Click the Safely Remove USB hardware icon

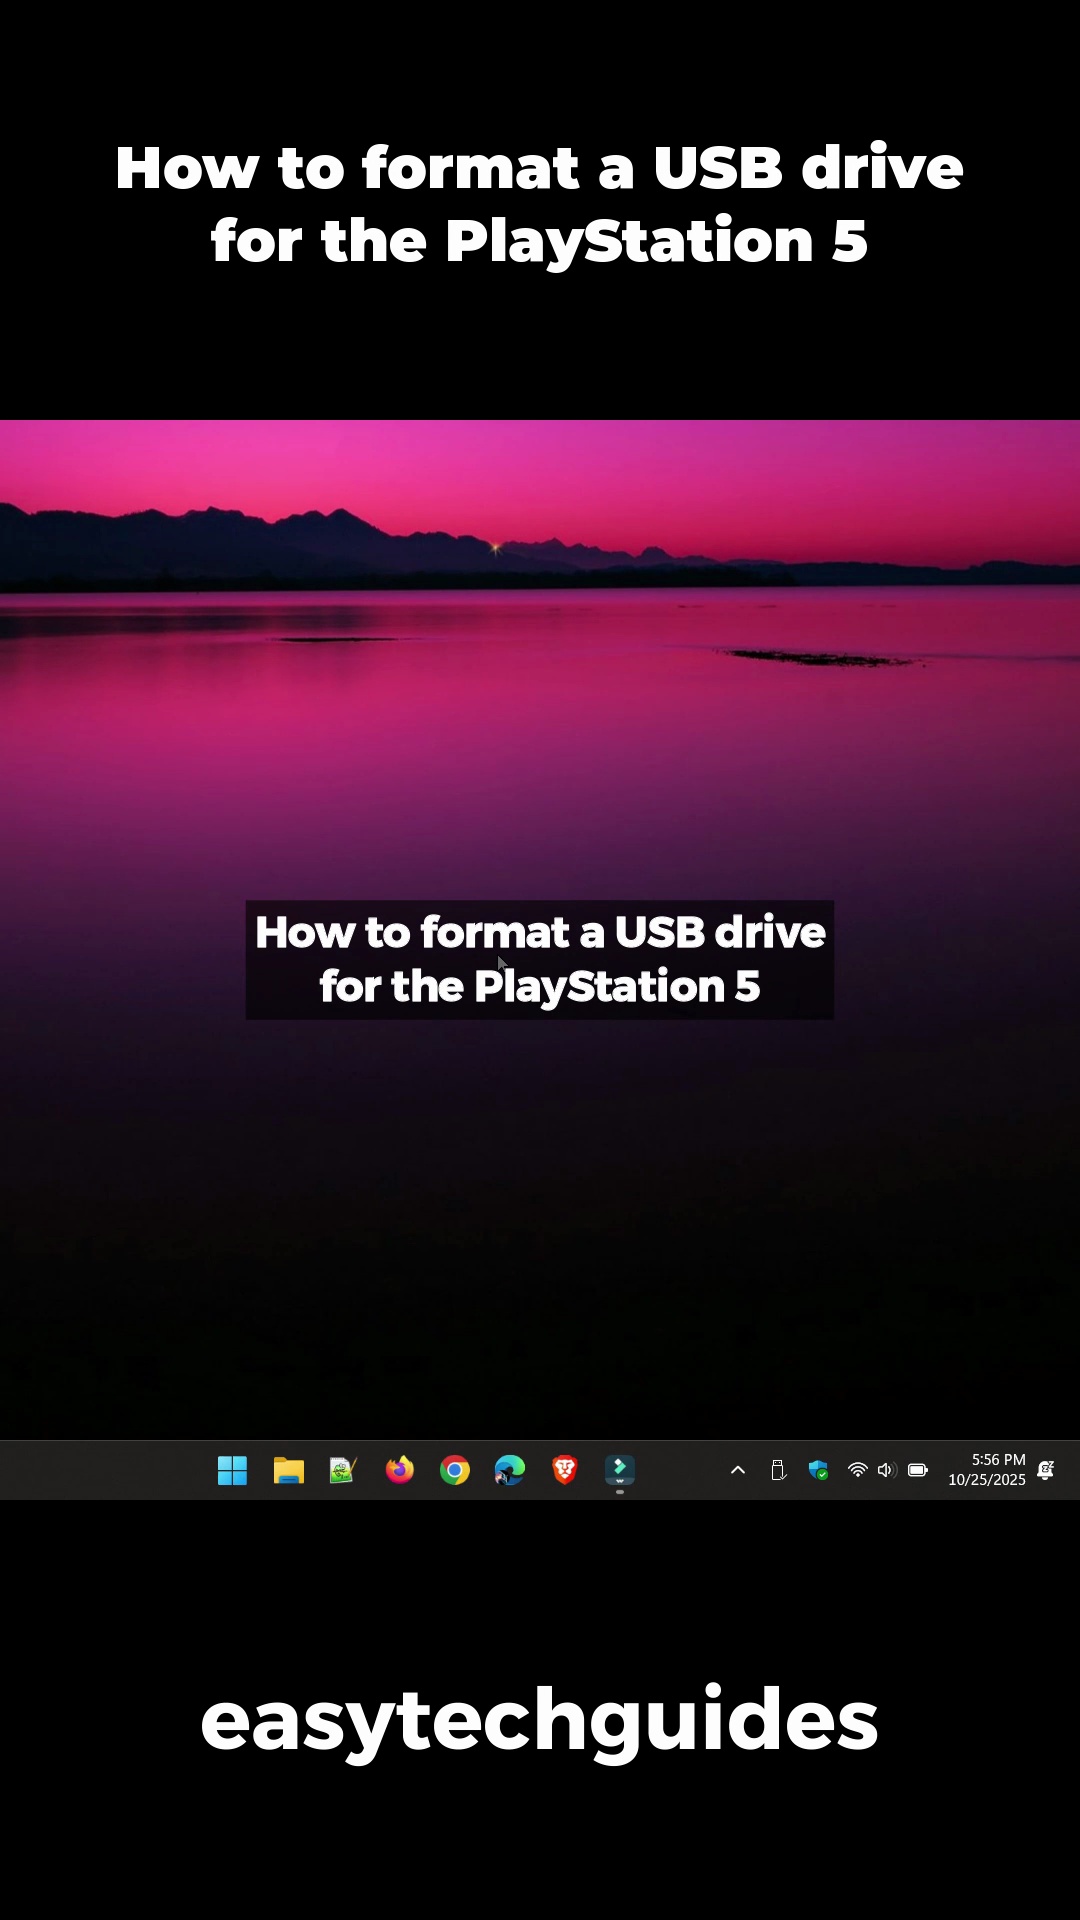[x=778, y=1470]
